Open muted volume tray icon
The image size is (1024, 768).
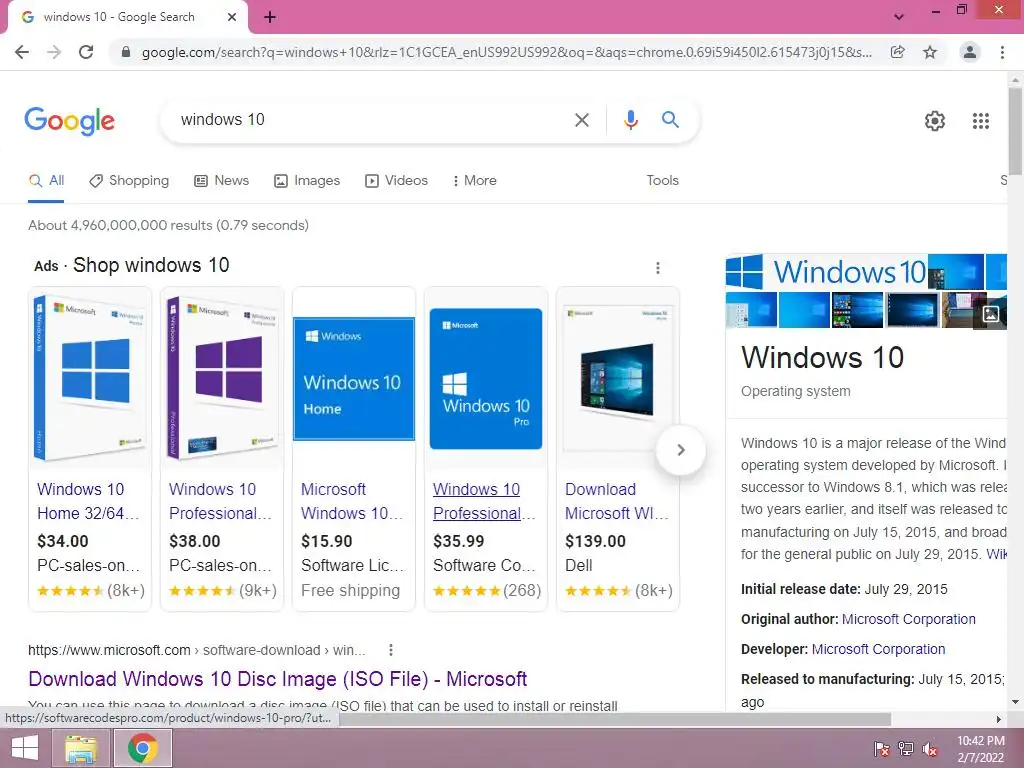[930, 749]
